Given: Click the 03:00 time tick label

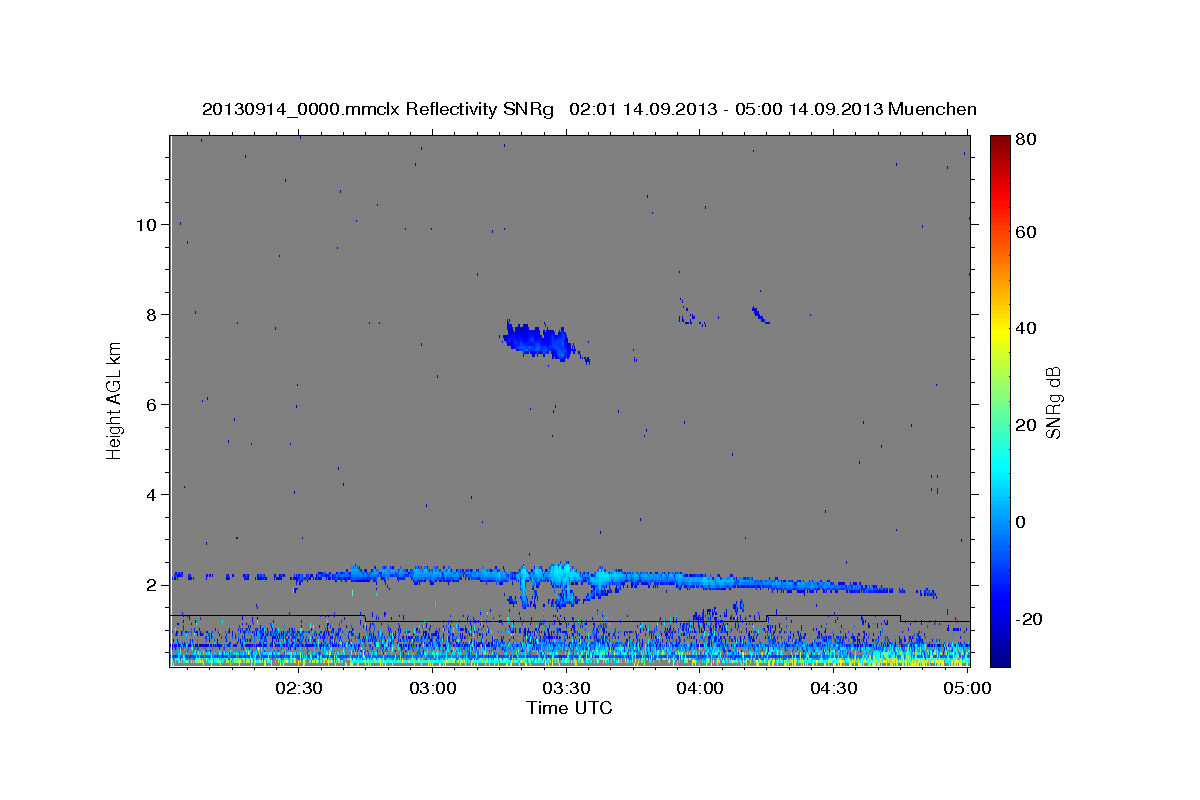Looking at the screenshot, I should (x=433, y=688).
